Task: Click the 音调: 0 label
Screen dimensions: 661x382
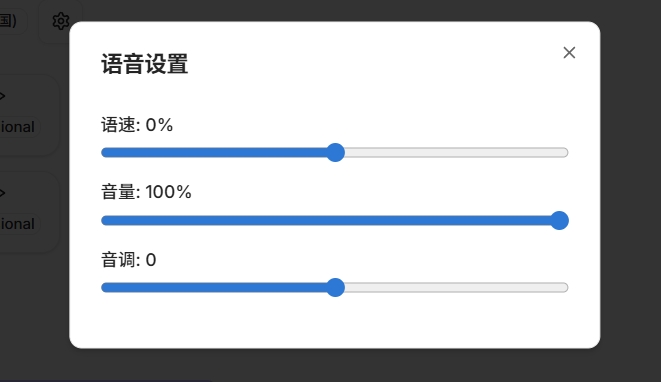Action: 129,260
